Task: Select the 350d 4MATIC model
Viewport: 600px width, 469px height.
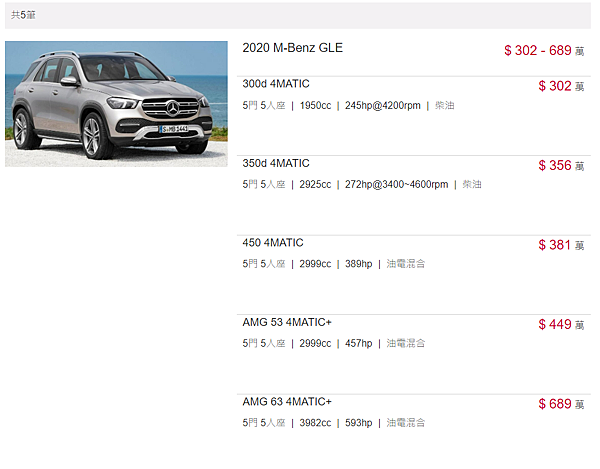Action: pos(276,163)
